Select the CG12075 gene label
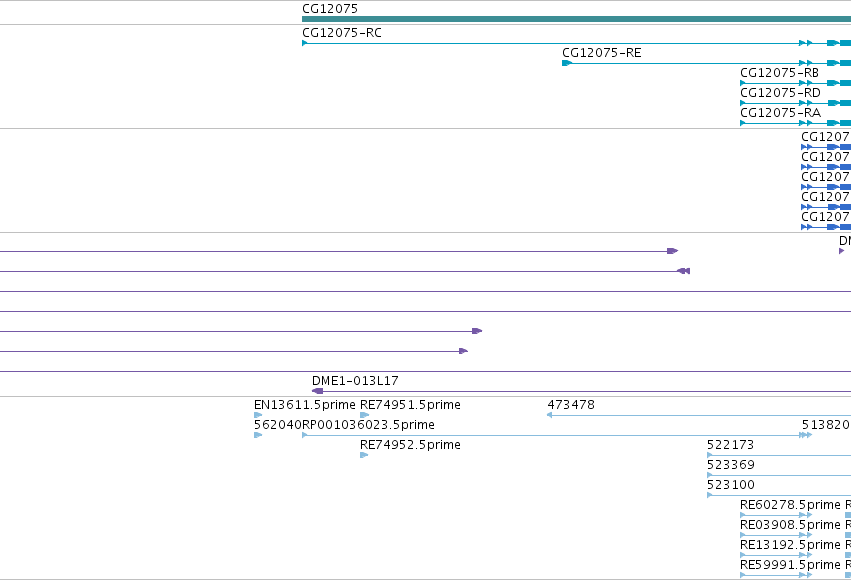 [330, 9]
